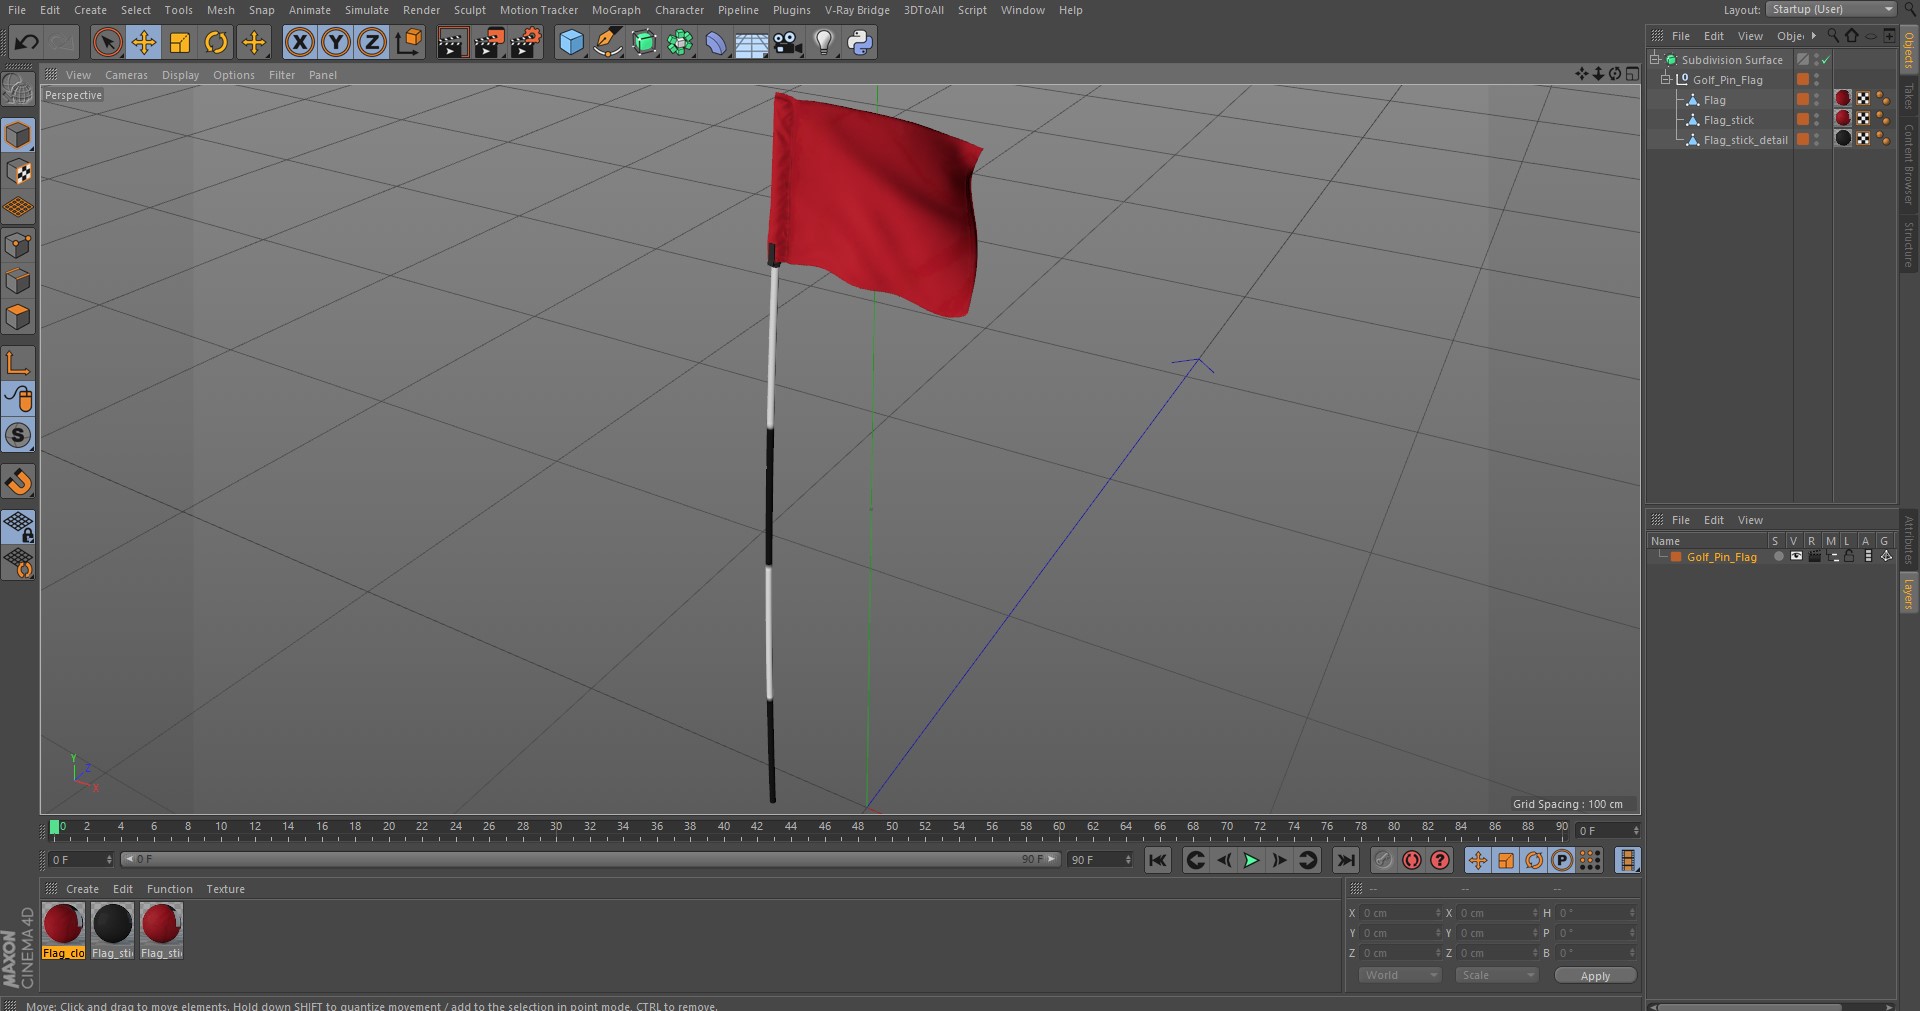Open viewport Cameras menu
The image size is (1920, 1011).
pos(126,75)
